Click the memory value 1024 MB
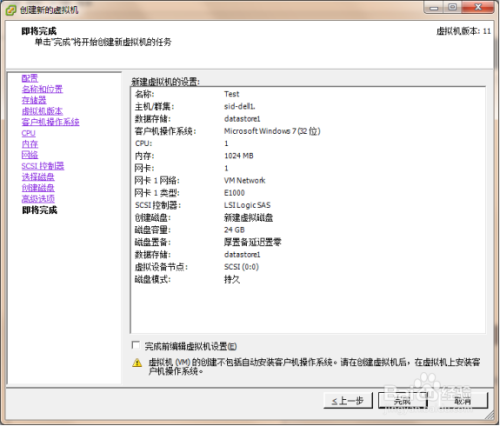The width and height of the screenshot is (500, 426). point(239,156)
